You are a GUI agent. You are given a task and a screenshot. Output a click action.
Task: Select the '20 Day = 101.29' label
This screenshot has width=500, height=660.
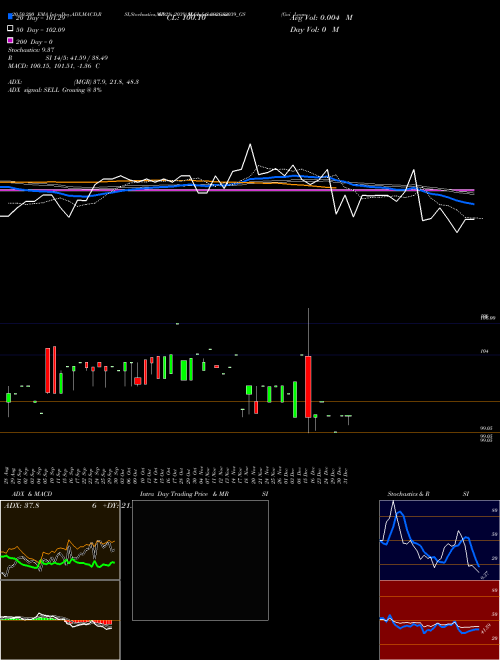(40, 18)
